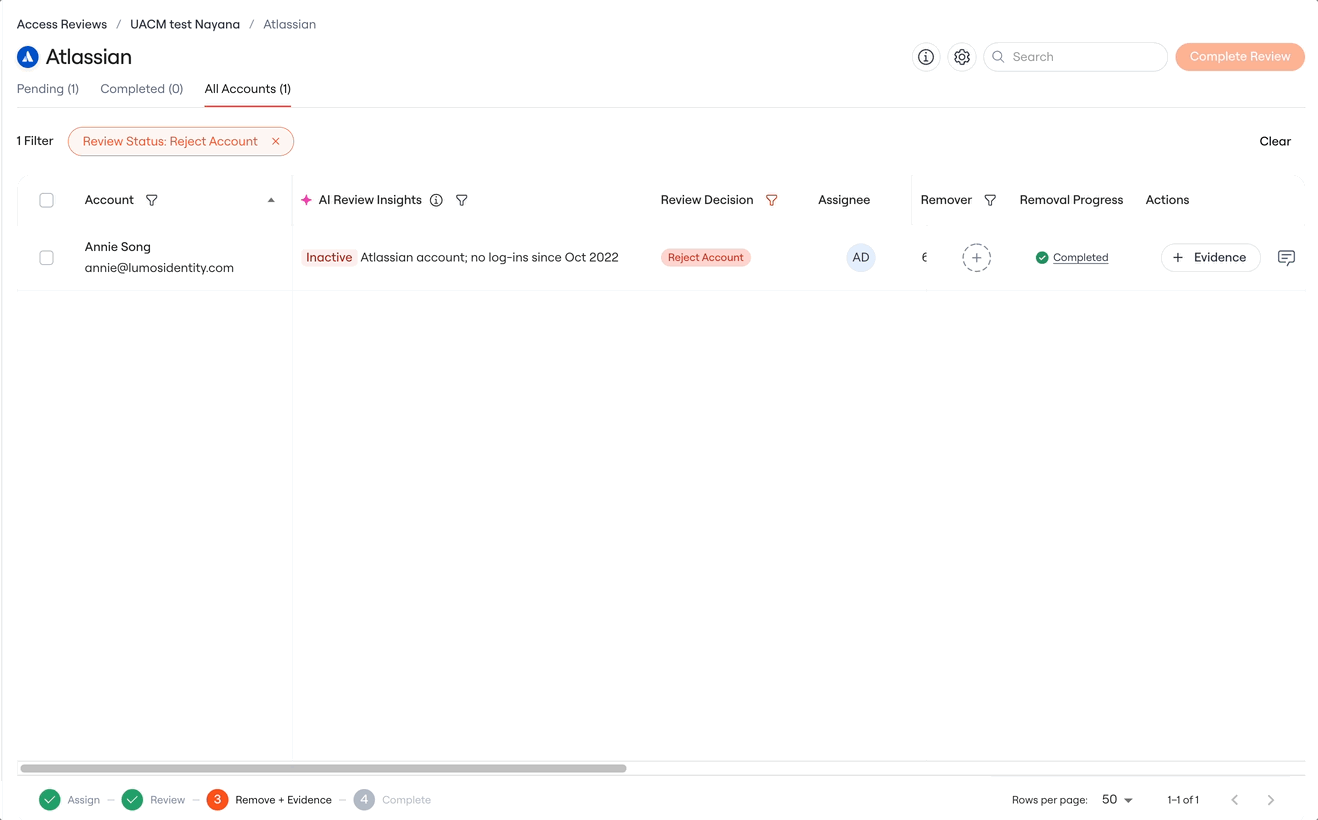Click the horizontal table scrollbar
Screen dimensions: 1318x820
[x=324, y=769]
